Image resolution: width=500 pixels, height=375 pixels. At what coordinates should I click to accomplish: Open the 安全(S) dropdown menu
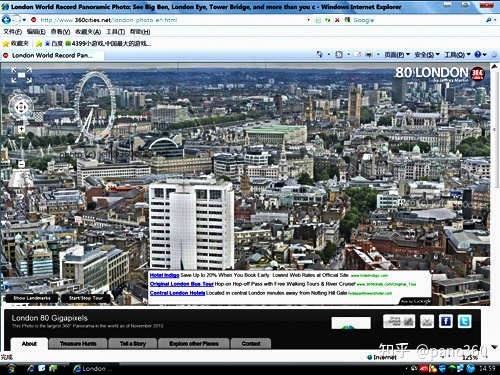click(427, 55)
